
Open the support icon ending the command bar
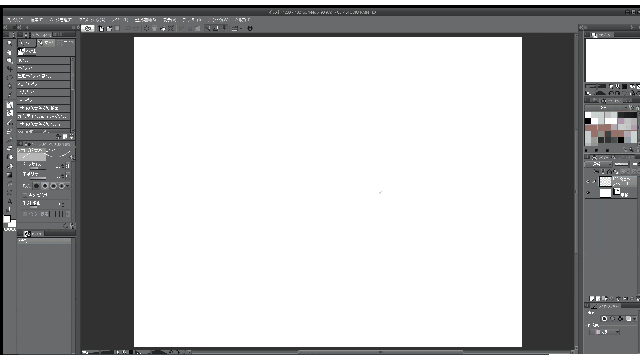250,28
